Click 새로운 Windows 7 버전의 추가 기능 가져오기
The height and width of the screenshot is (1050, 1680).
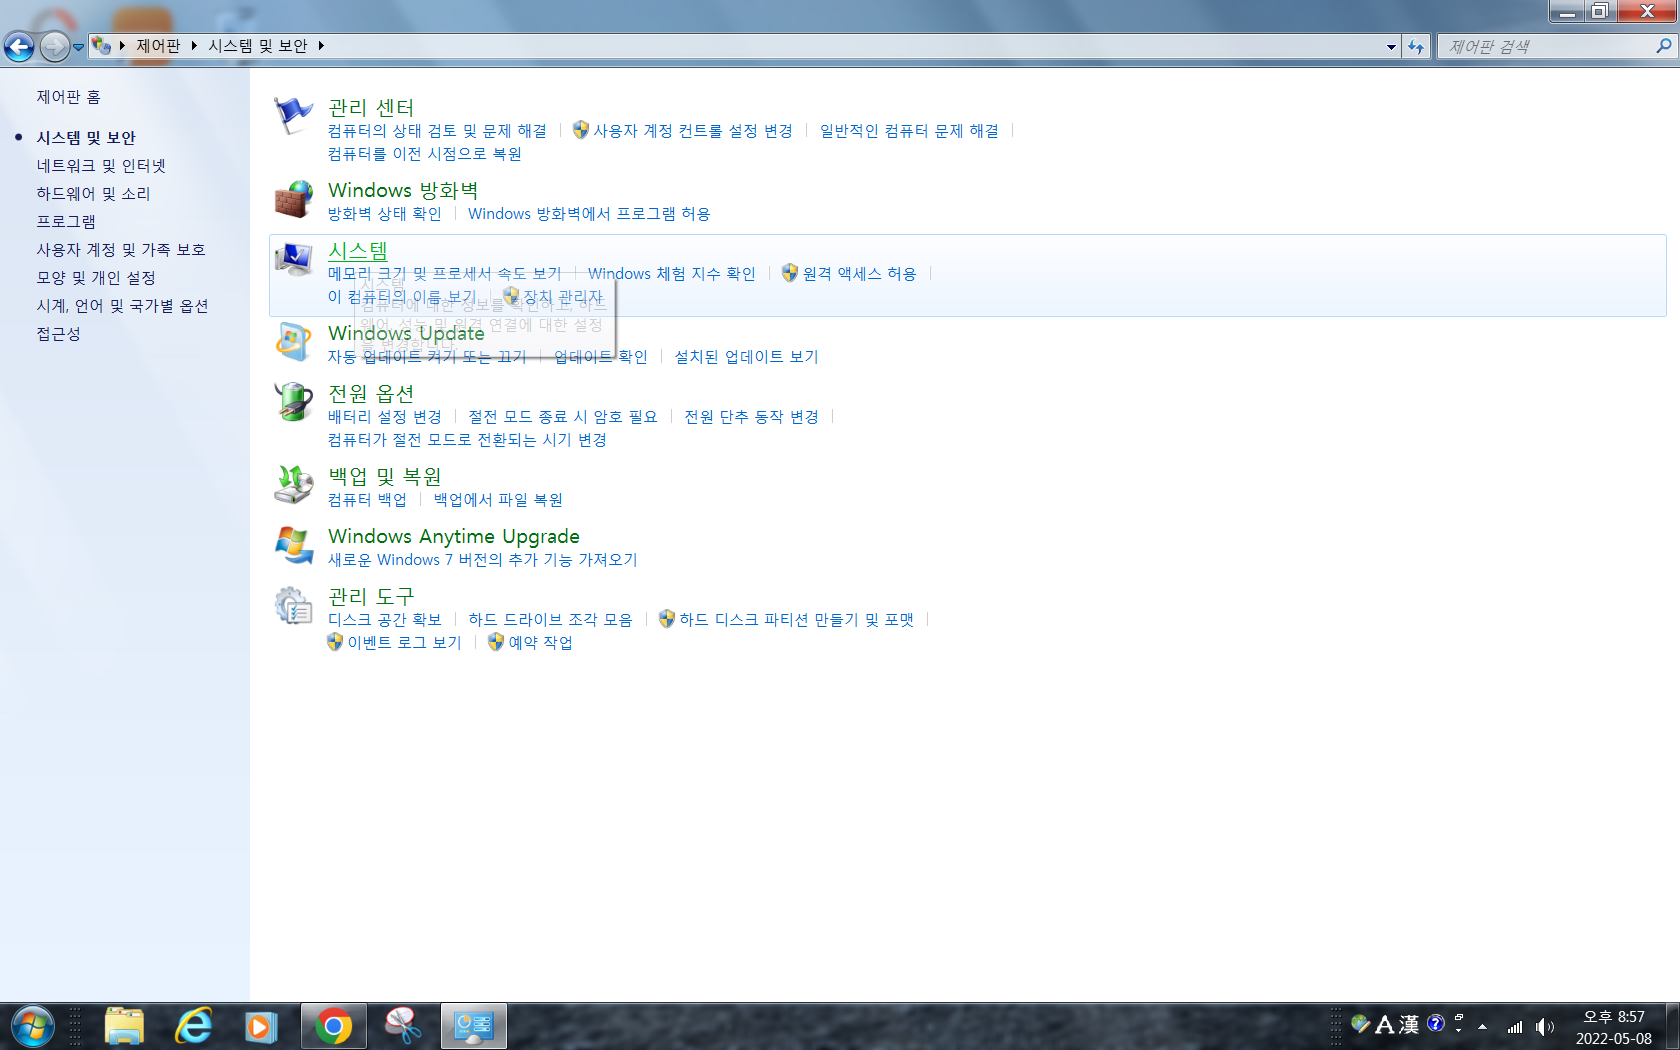(483, 560)
